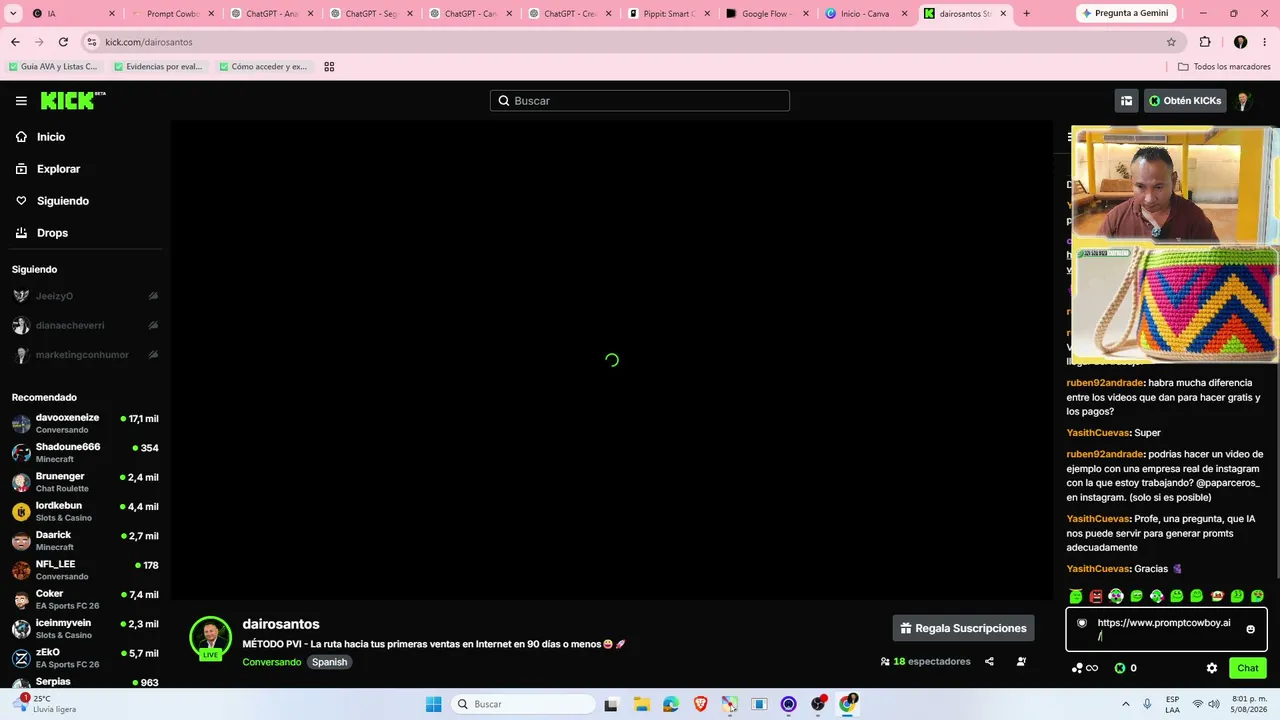Open Siguiendo in the sidebar

point(62,201)
